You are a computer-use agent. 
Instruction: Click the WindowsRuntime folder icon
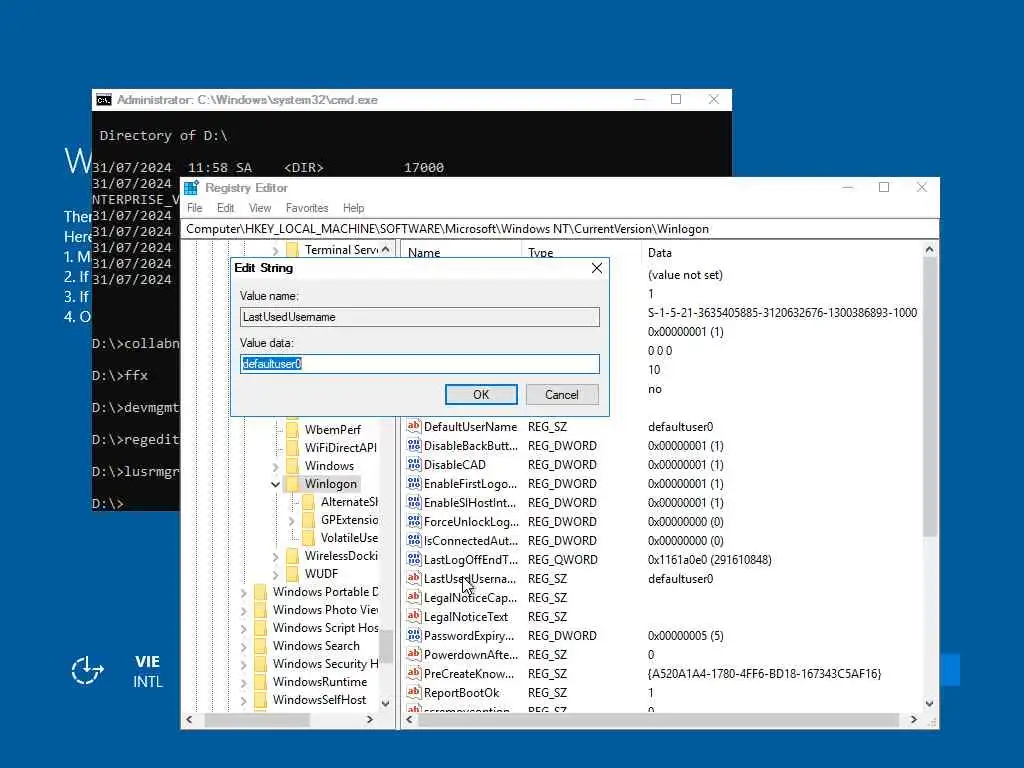(x=261, y=682)
